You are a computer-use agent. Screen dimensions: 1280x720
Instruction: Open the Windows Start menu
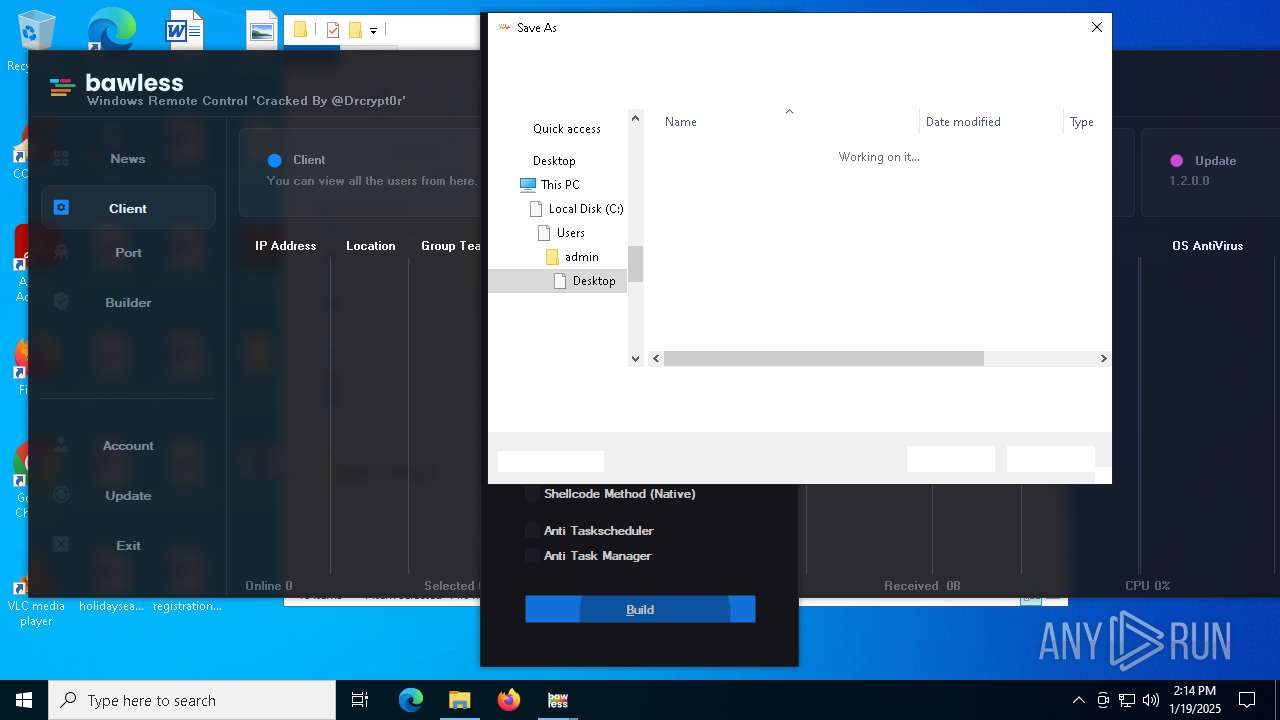click(24, 700)
